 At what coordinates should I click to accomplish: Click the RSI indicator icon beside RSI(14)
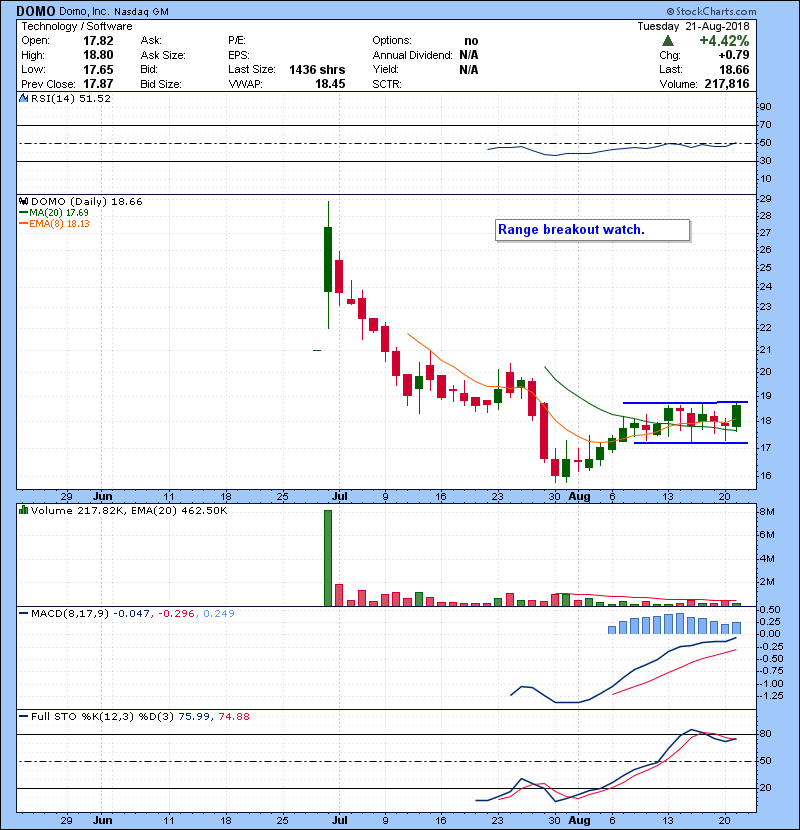(23, 98)
